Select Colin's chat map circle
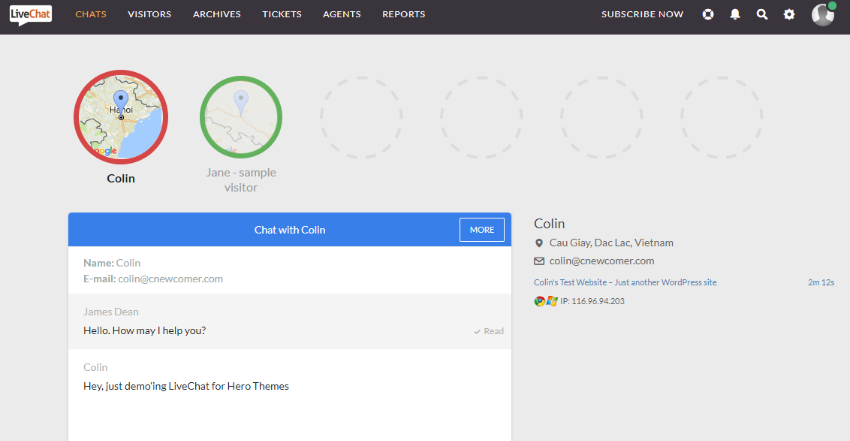This screenshot has width=850, height=441. (121, 117)
